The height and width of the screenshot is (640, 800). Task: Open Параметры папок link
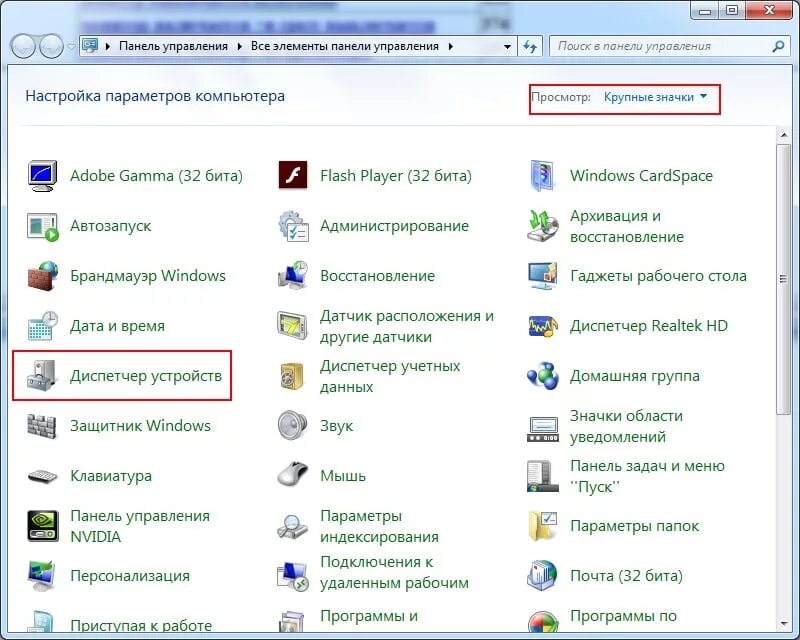tap(634, 526)
